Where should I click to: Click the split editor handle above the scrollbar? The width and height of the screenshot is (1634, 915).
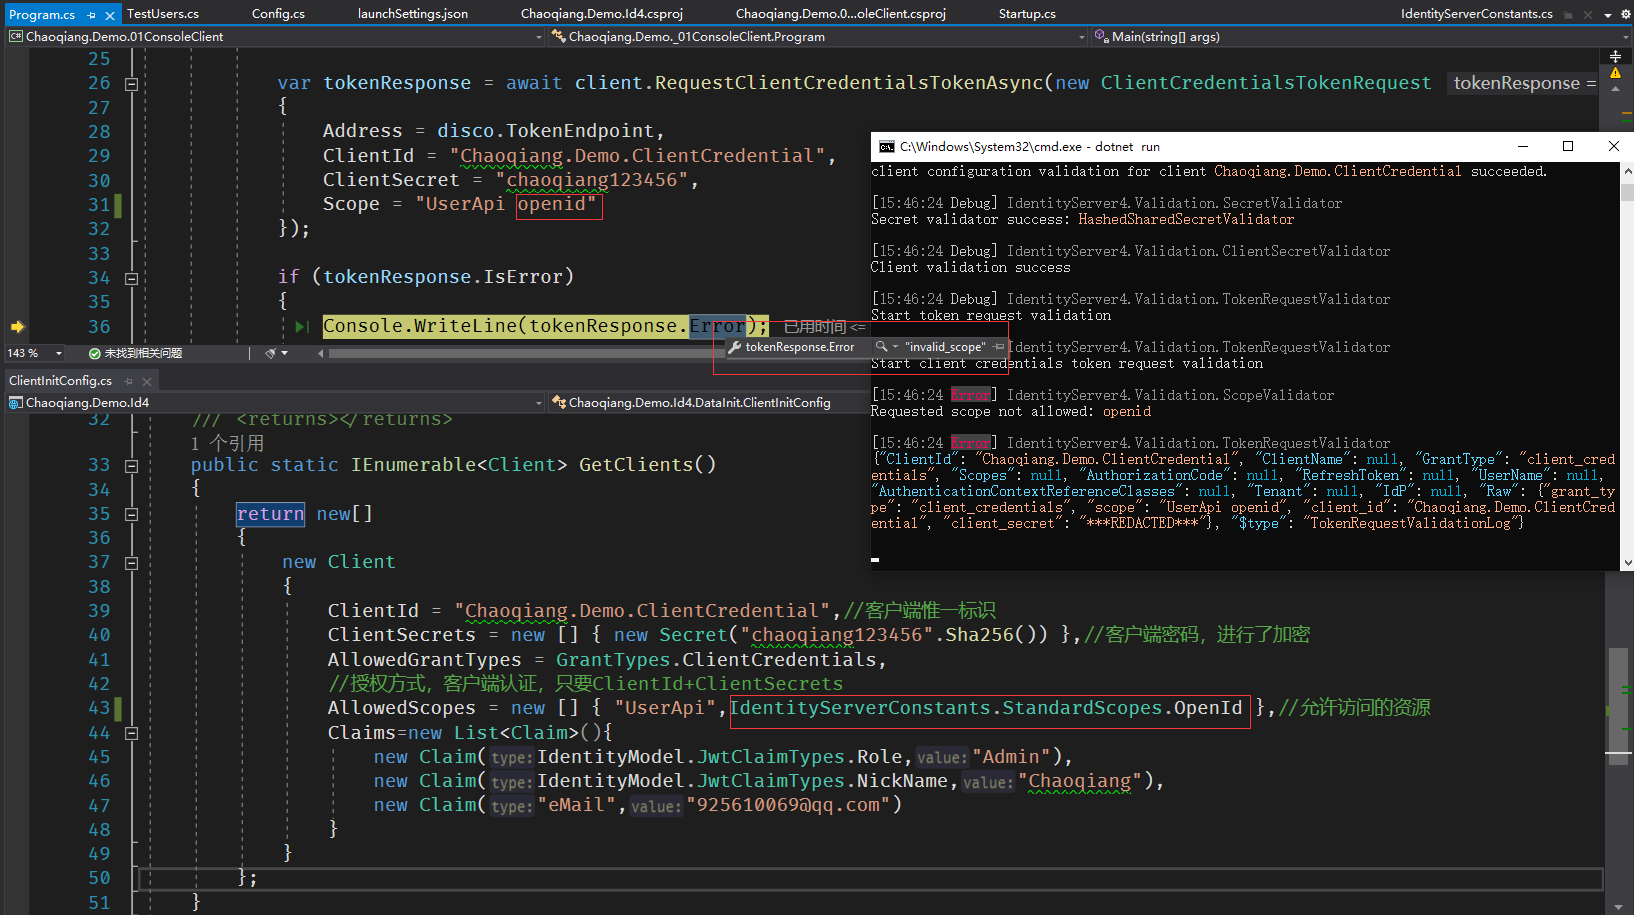coord(1615,56)
